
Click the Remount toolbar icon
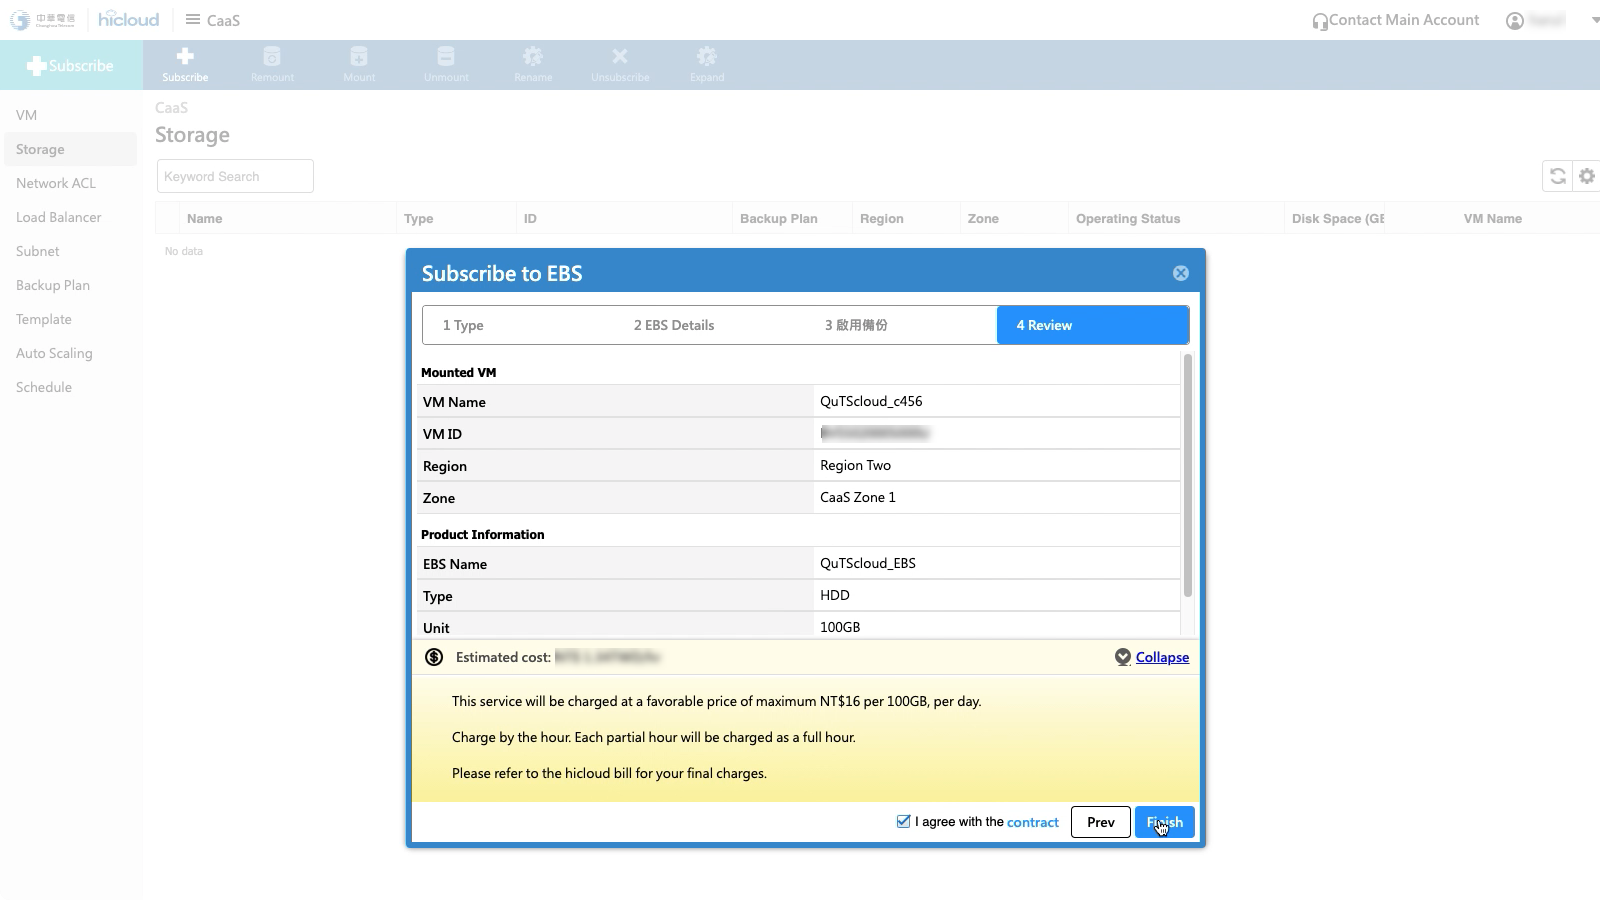point(272,57)
